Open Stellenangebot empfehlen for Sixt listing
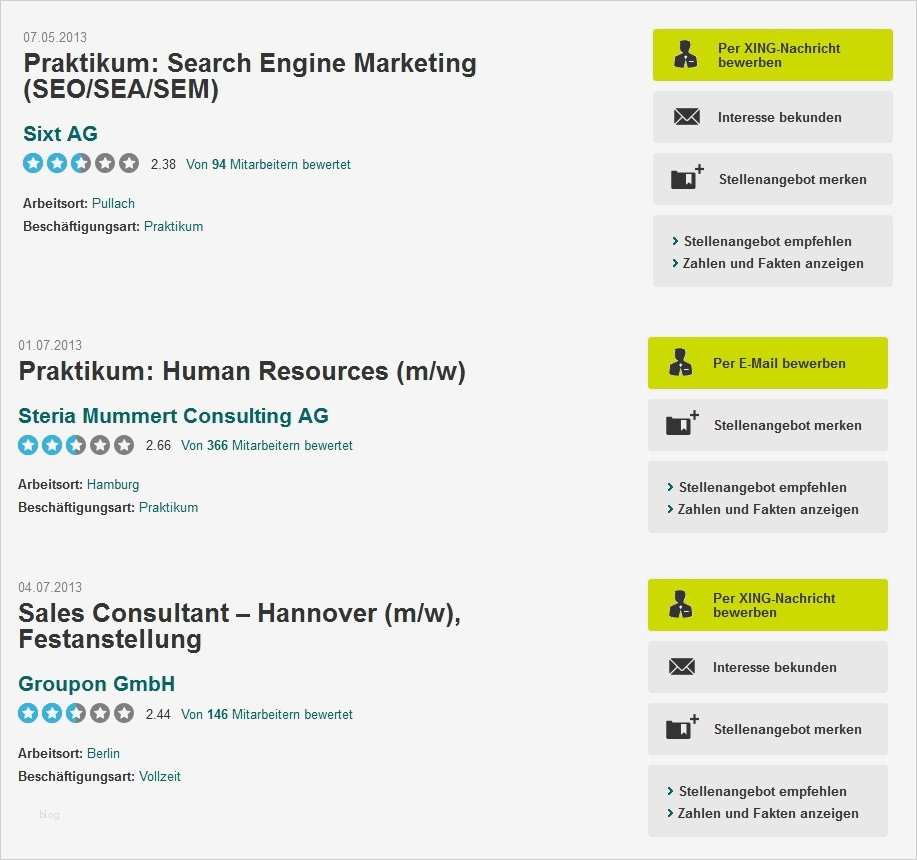 (x=767, y=242)
